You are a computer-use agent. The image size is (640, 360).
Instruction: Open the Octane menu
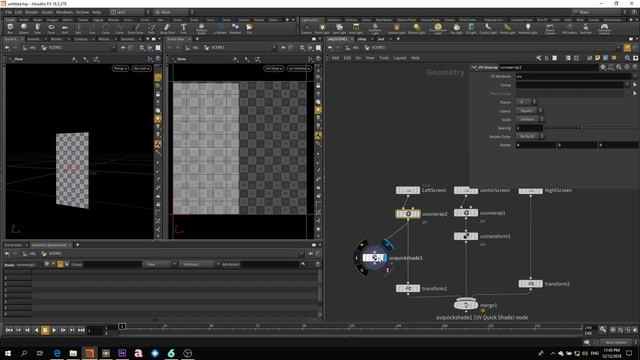[x=82, y=12]
